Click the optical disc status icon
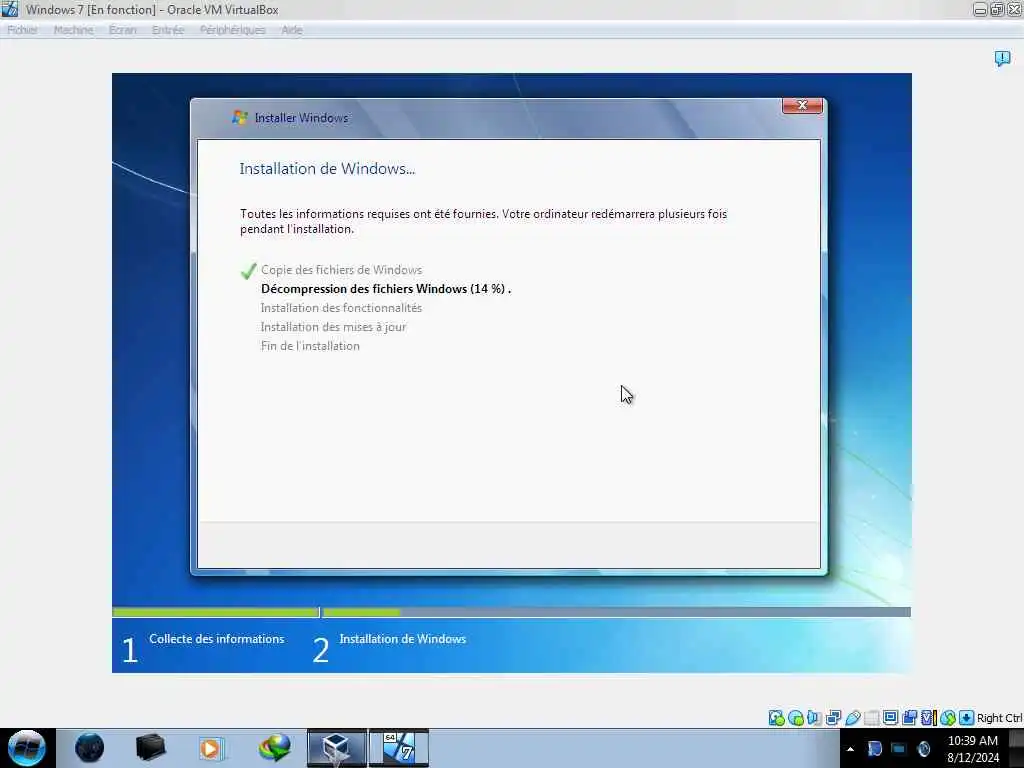The height and width of the screenshot is (768, 1024). pyautogui.click(x=795, y=718)
